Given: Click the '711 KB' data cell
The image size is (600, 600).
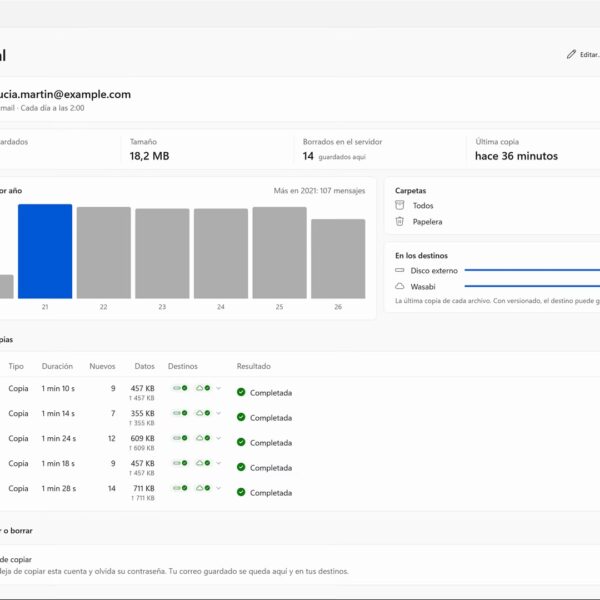Looking at the screenshot, I should pyautogui.click(x=143, y=488).
